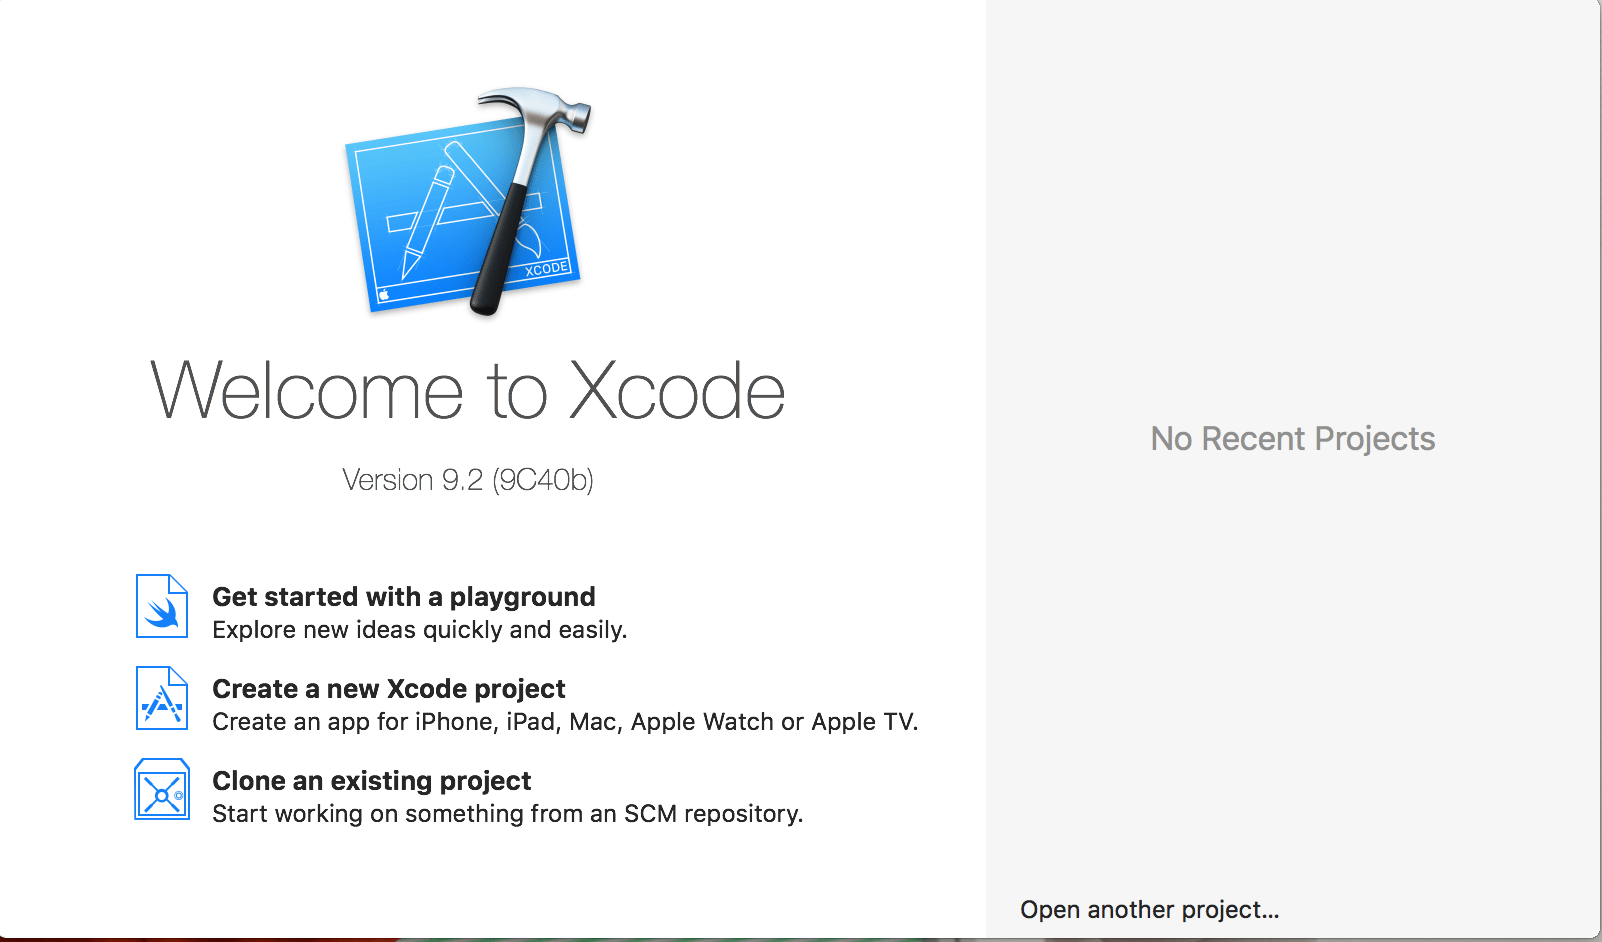Select 'Create a new Xcode project'
Viewport: 1602px width, 942px height.
tap(388, 689)
